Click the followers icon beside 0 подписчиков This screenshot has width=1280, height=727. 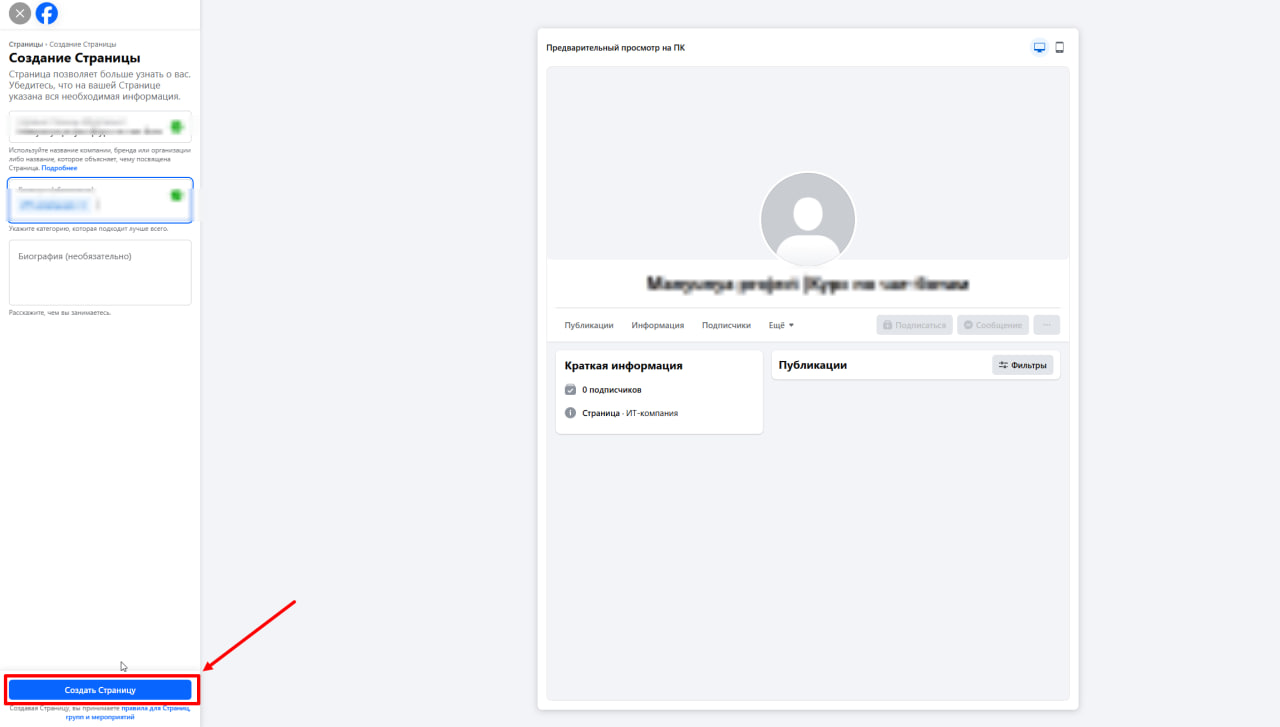point(570,390)
